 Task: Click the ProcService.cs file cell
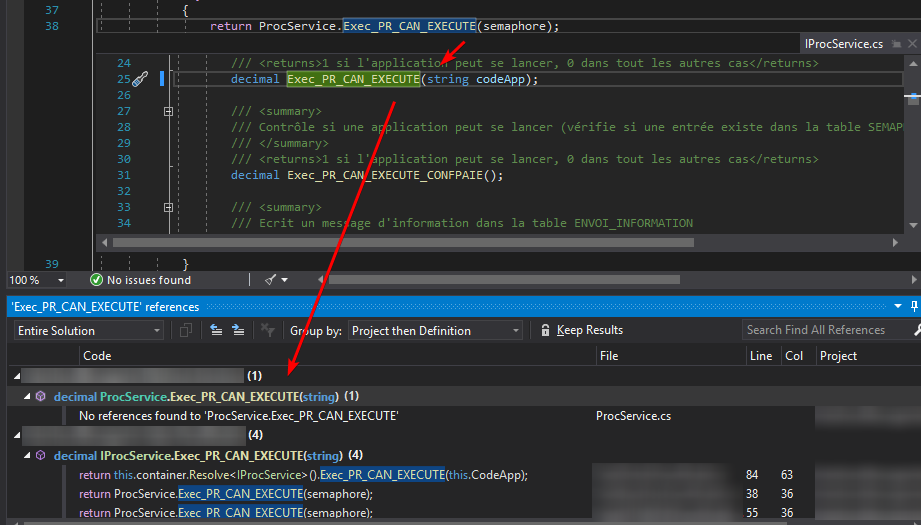pyautogui.click(x=633, y=416)
